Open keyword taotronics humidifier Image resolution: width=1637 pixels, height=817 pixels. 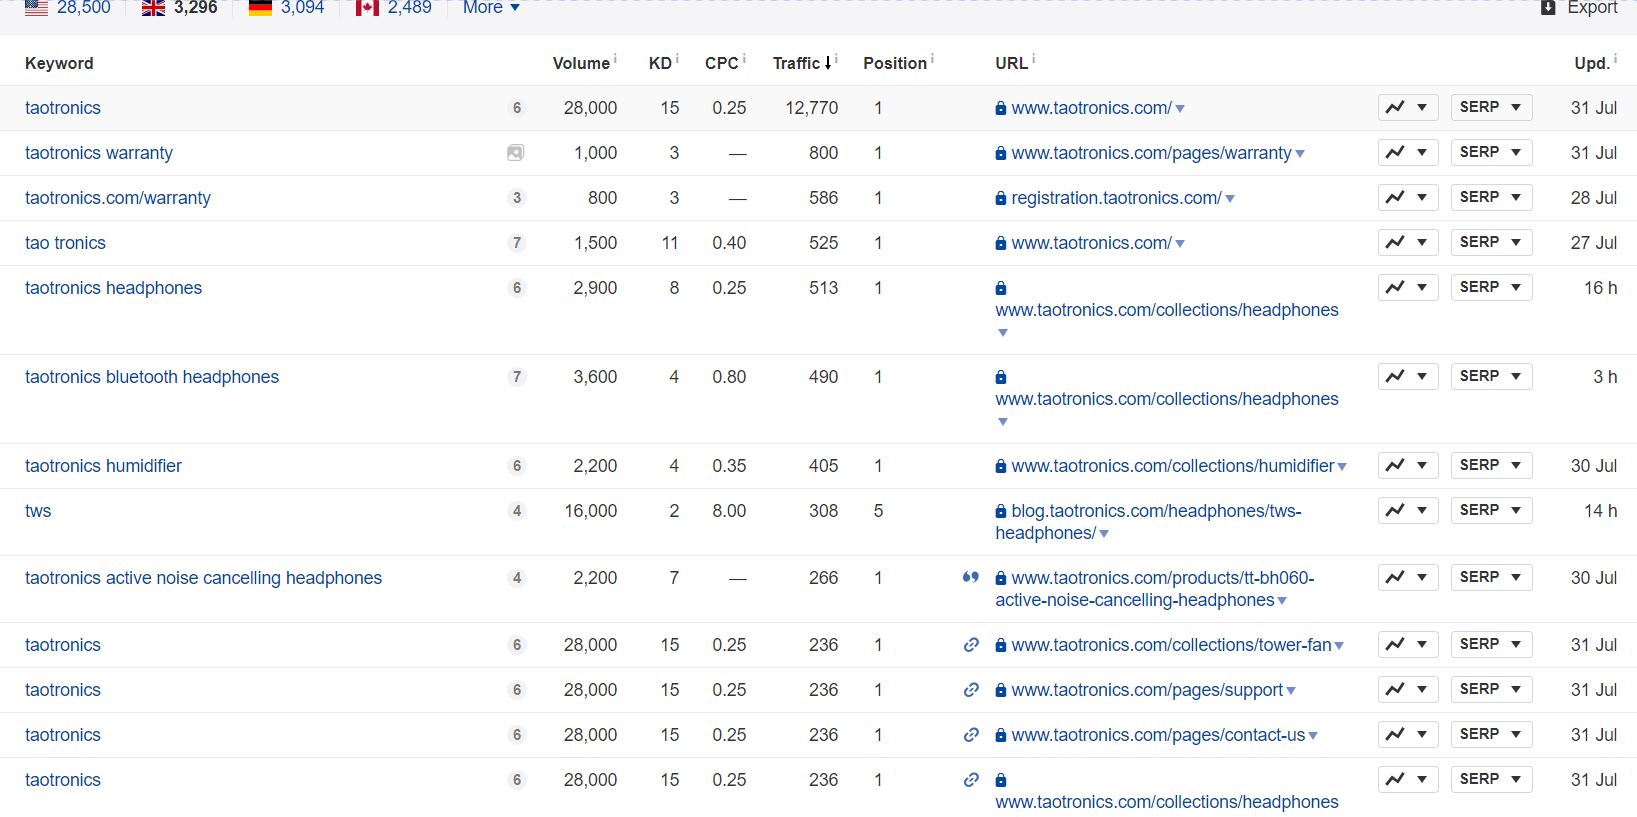103,466
